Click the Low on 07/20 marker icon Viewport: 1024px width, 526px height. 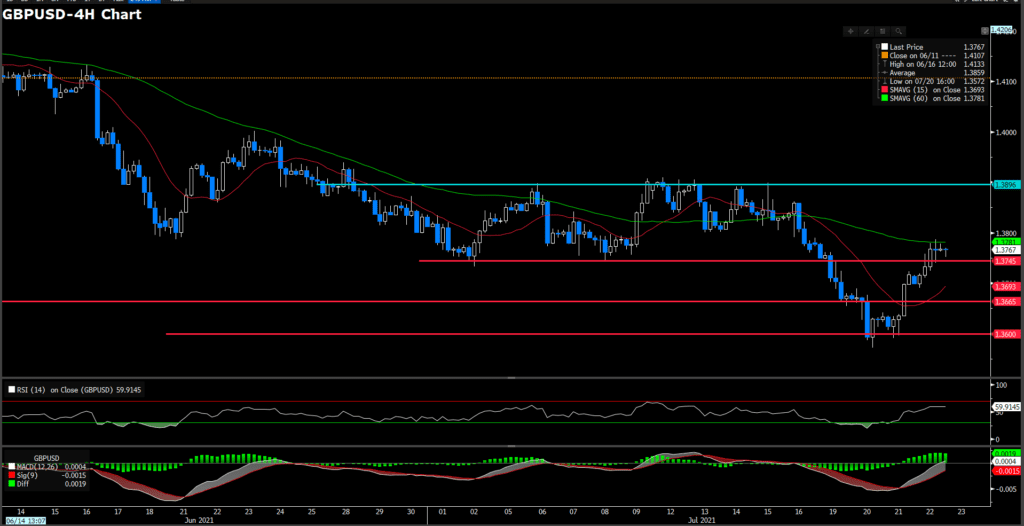coord(884,81)
